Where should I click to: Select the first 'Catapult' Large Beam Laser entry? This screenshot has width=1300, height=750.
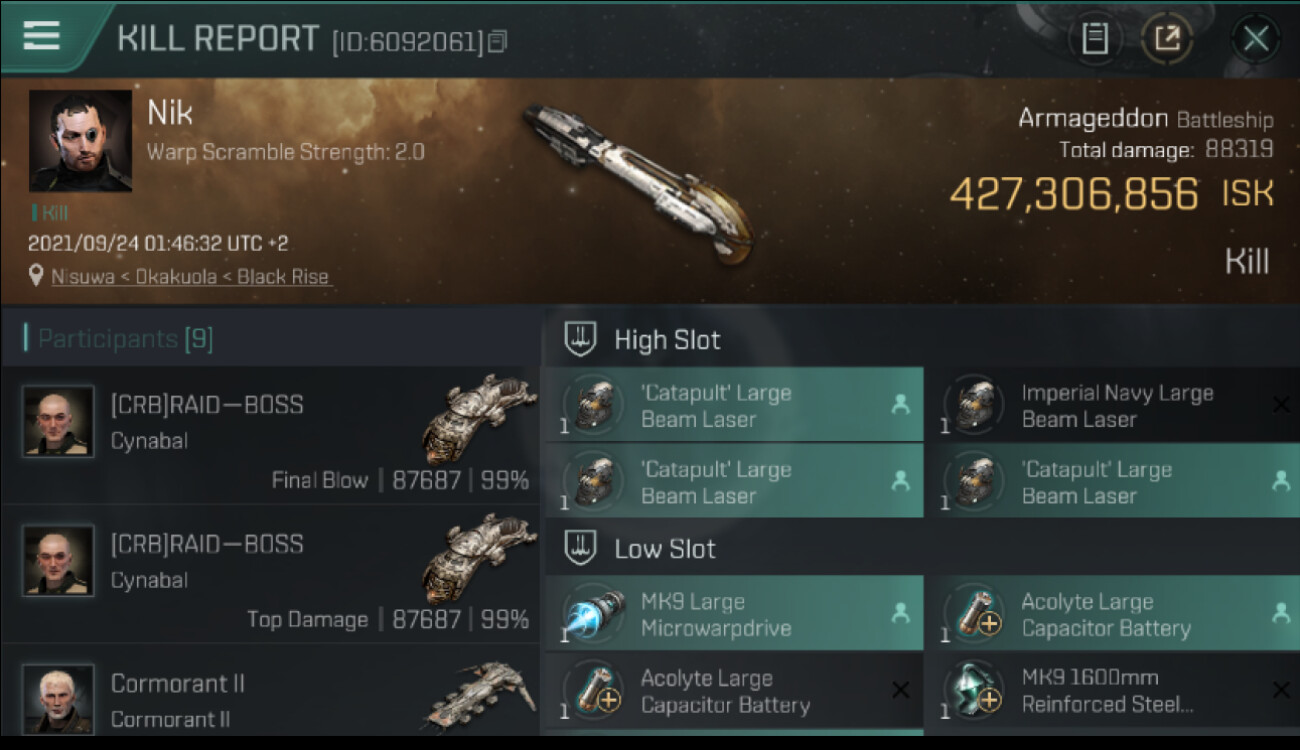[733, 405]
